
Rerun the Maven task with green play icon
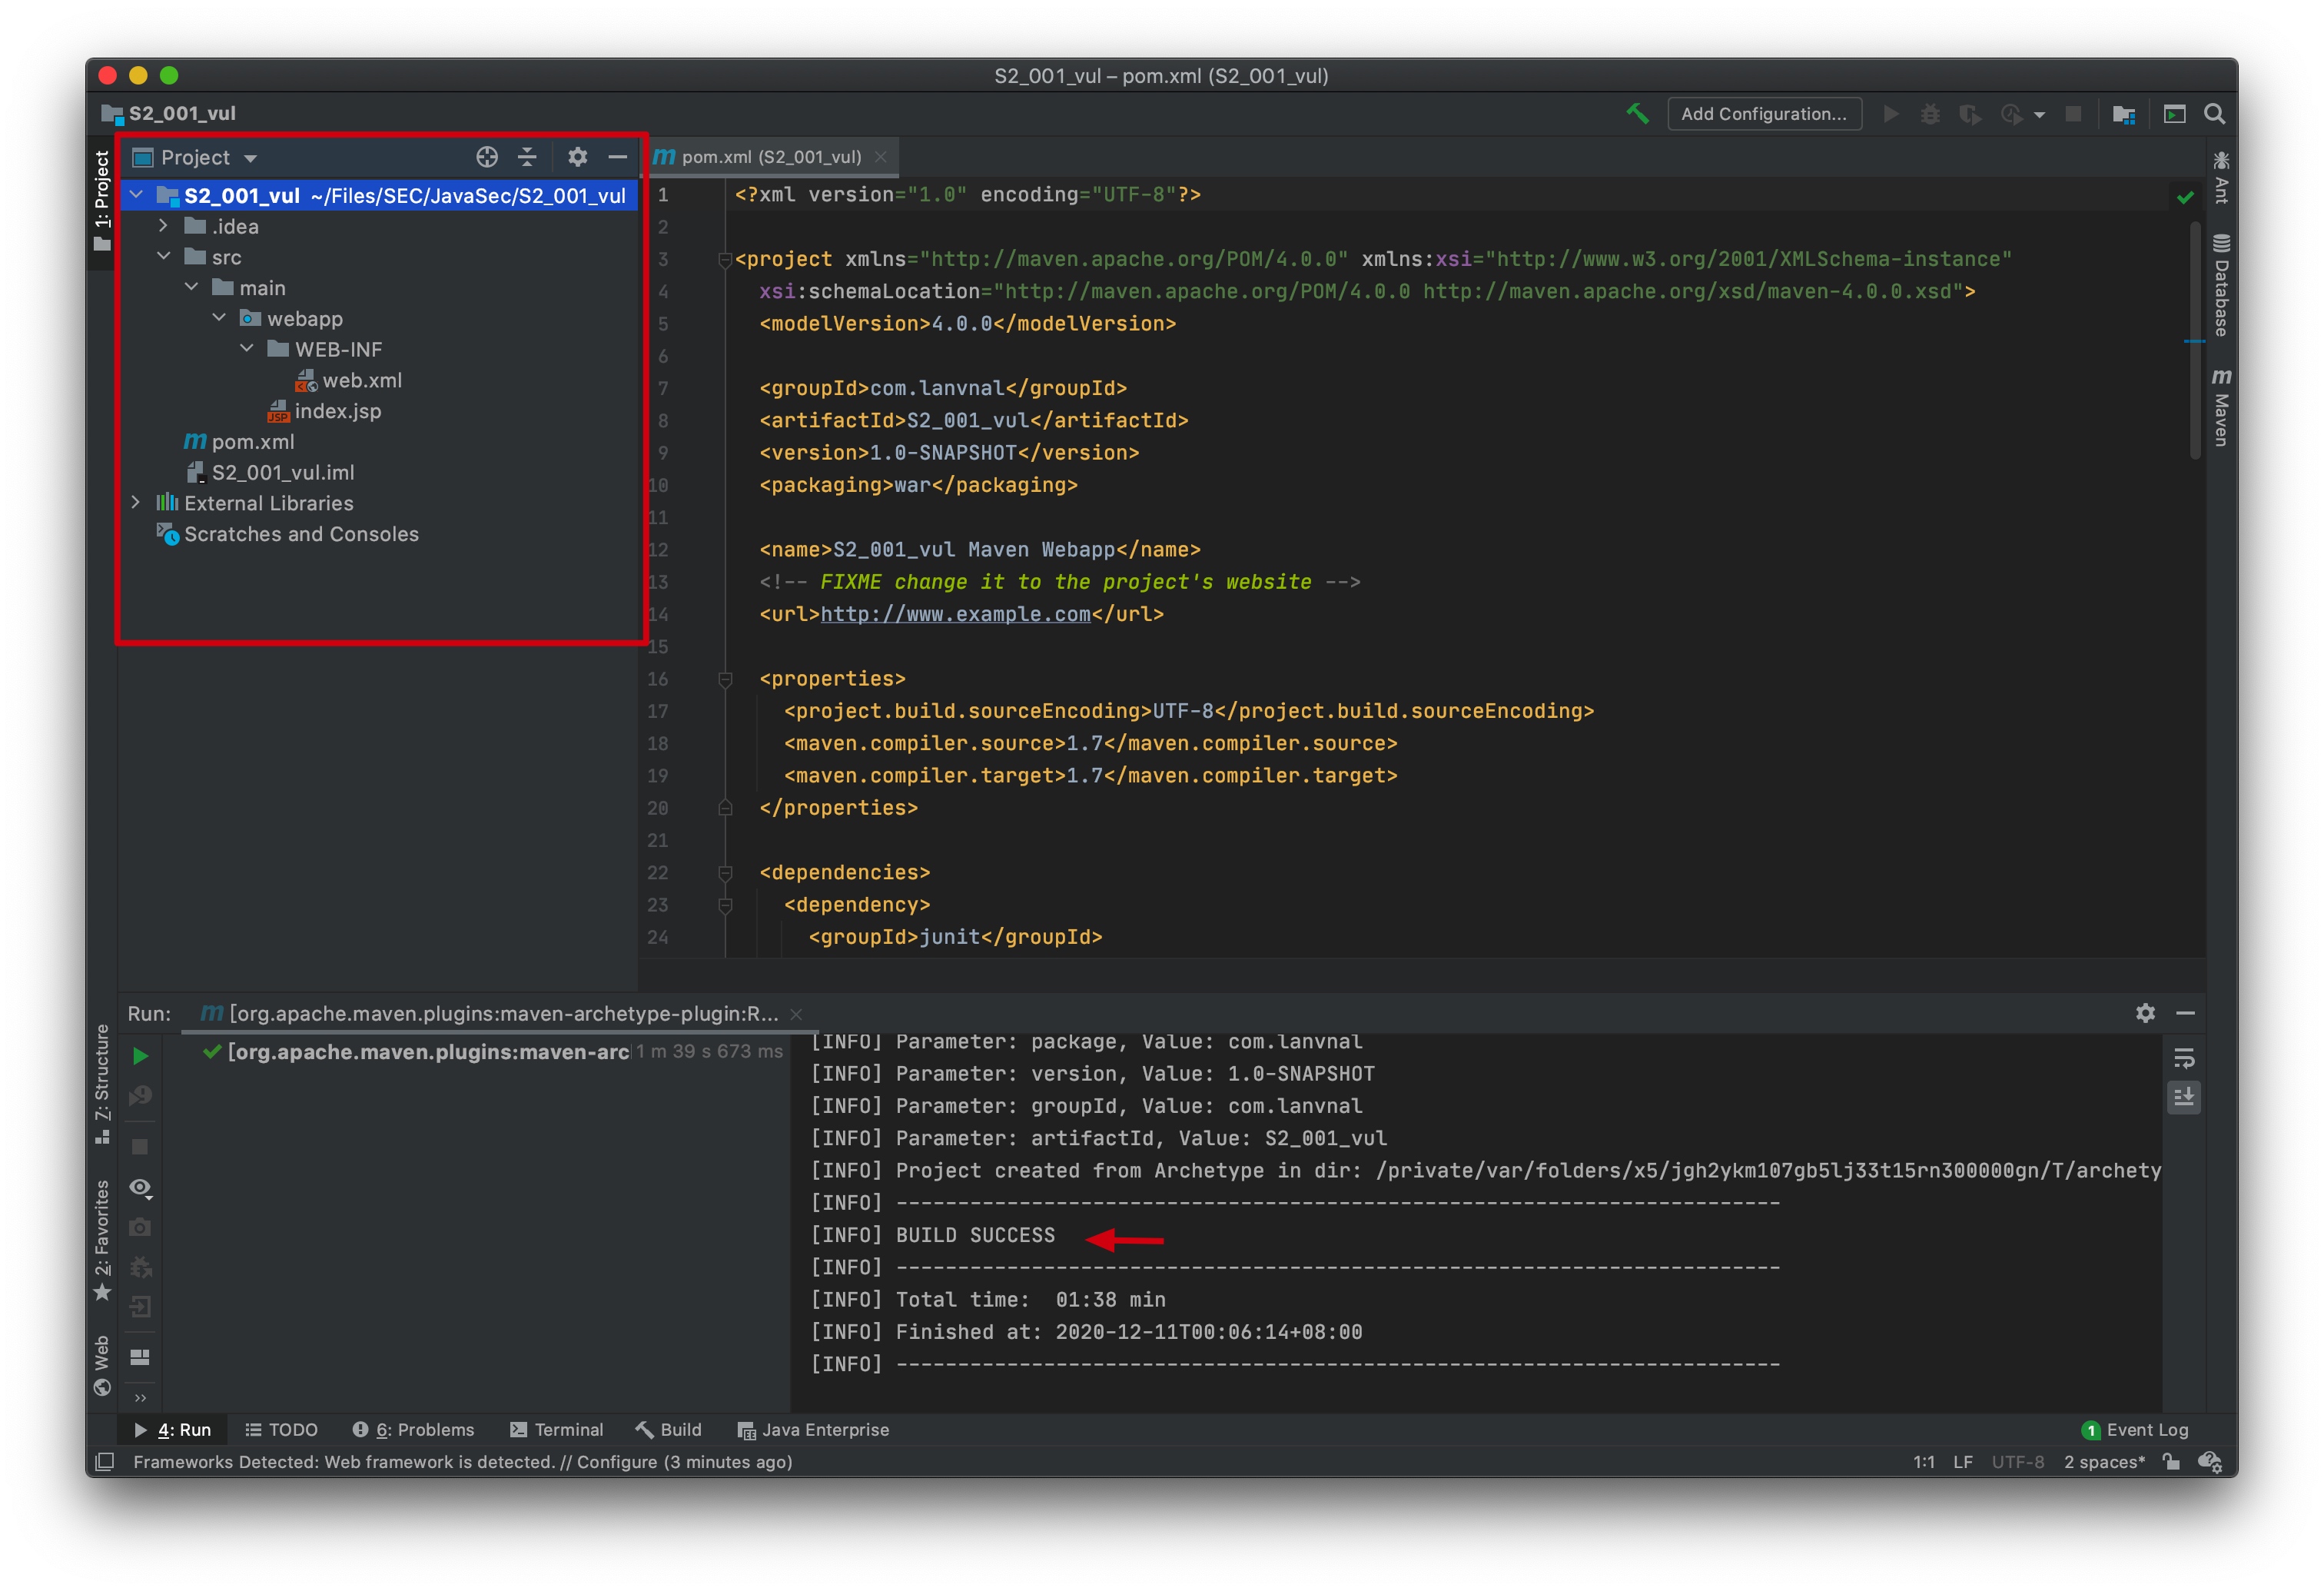[140, 1056]
